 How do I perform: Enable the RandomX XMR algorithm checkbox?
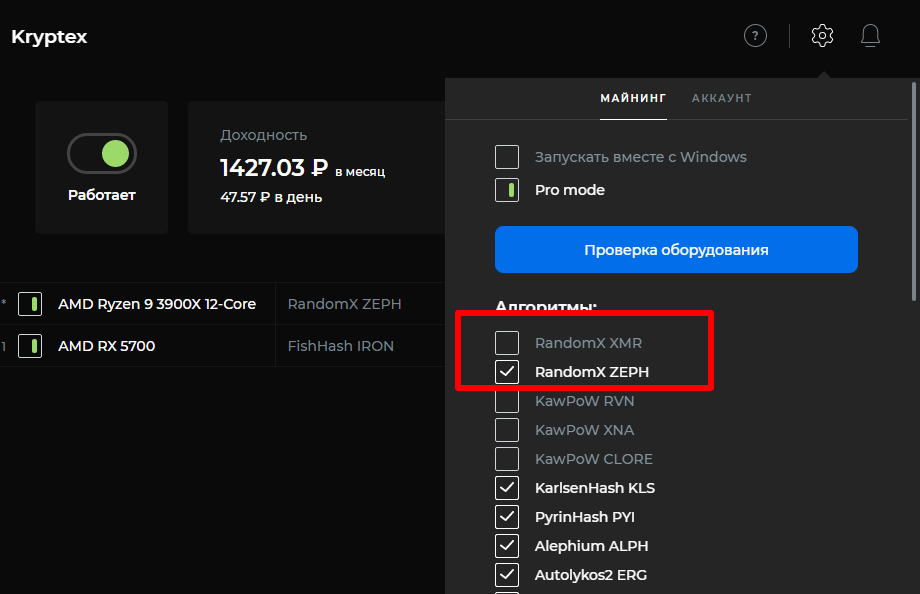pos(507,343)
